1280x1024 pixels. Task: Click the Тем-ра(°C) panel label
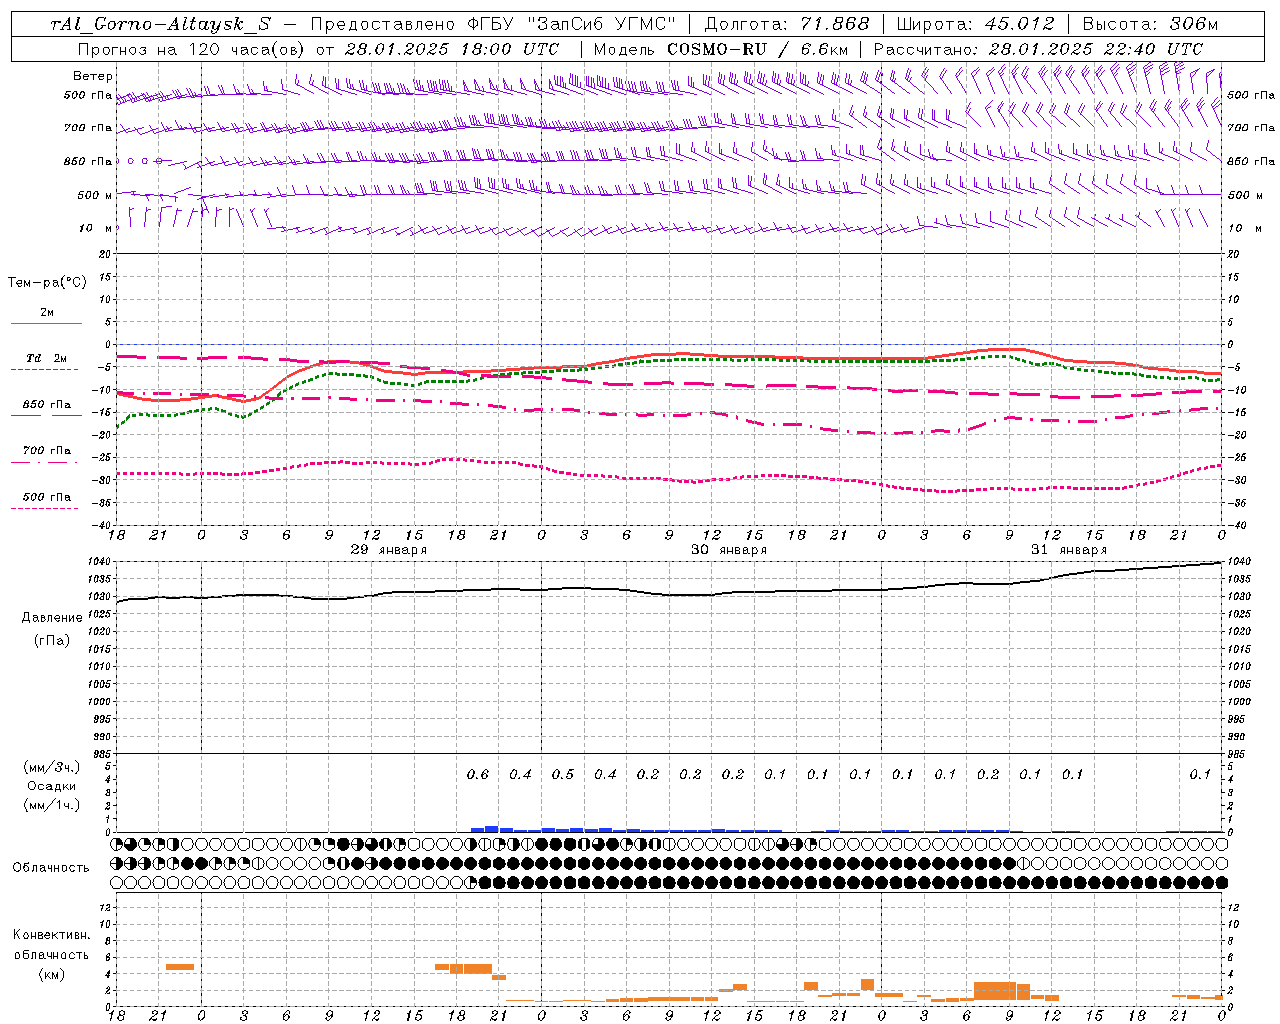(x=47, y=283)
